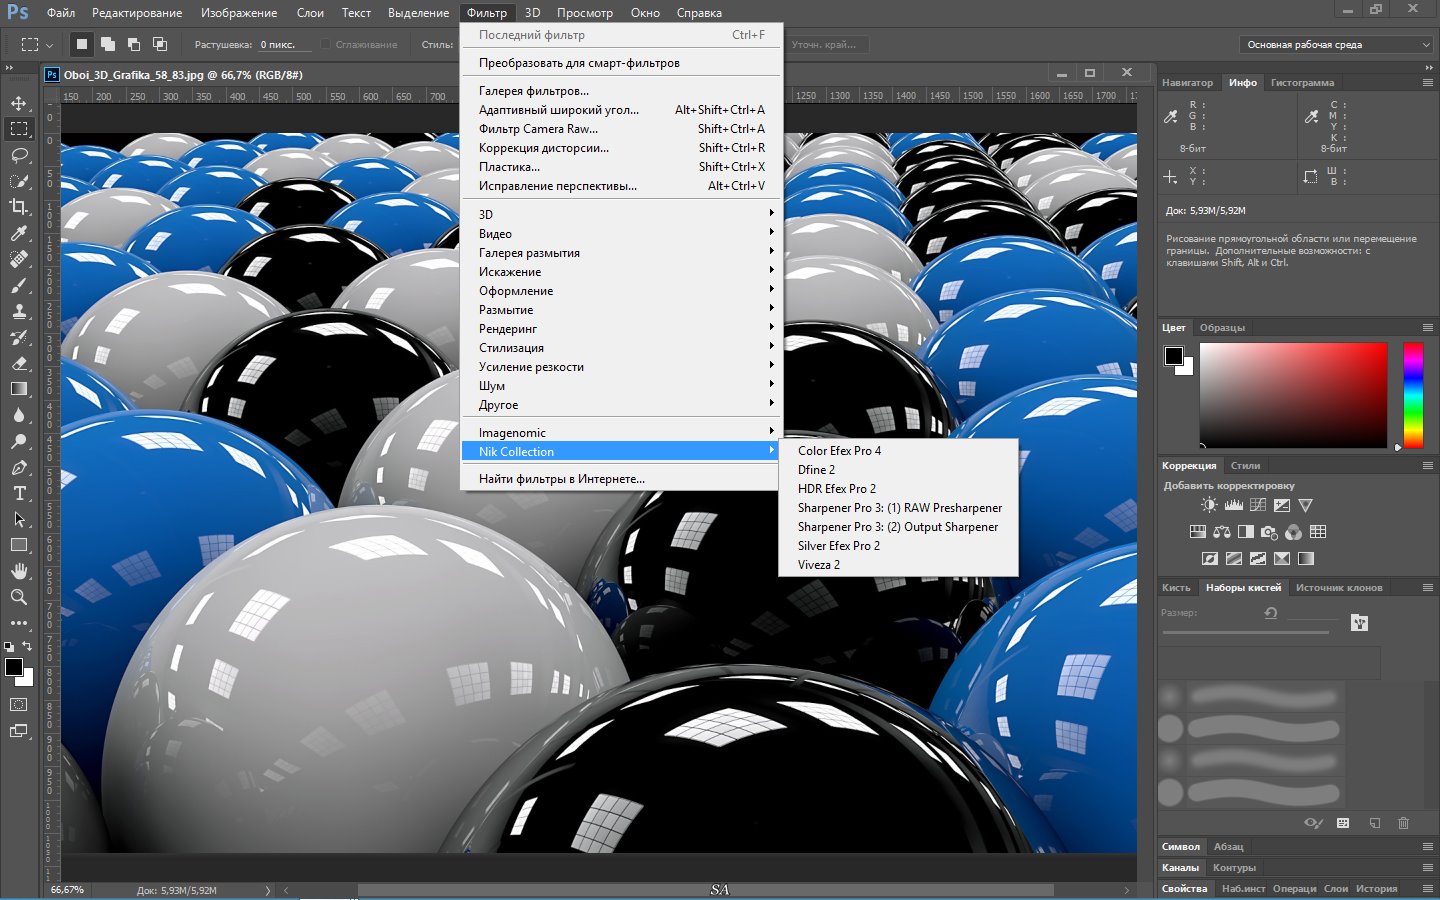Add a Color Balance adjustment

pos(1222,532)
